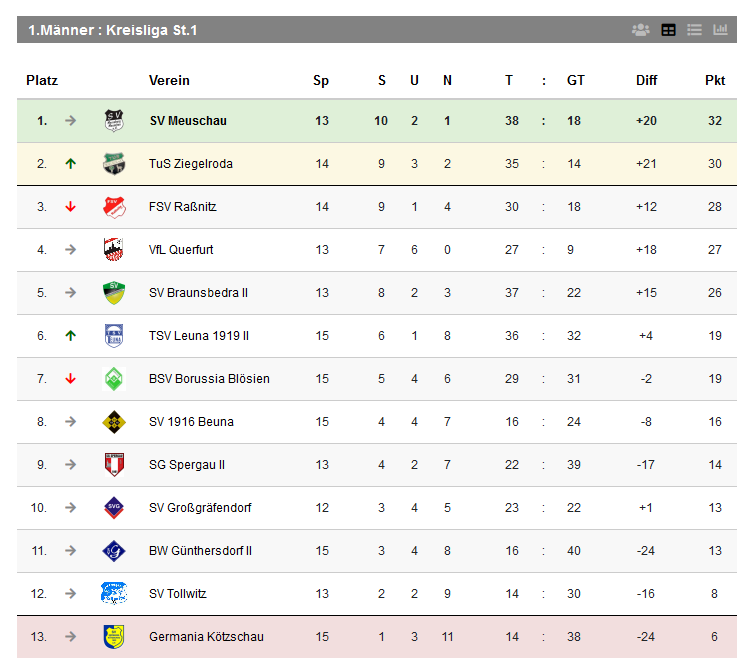
Task: Click the Germania Kötzschau crest
Action: pyautogui.click(x=114, y=637)
